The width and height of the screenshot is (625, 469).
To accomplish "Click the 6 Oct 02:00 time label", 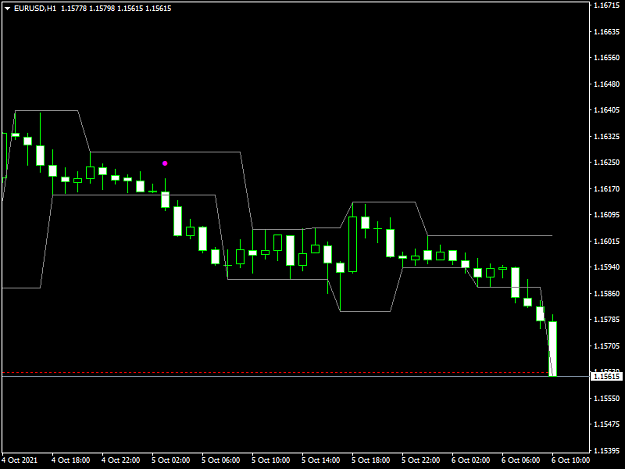I will click(471, 460).
